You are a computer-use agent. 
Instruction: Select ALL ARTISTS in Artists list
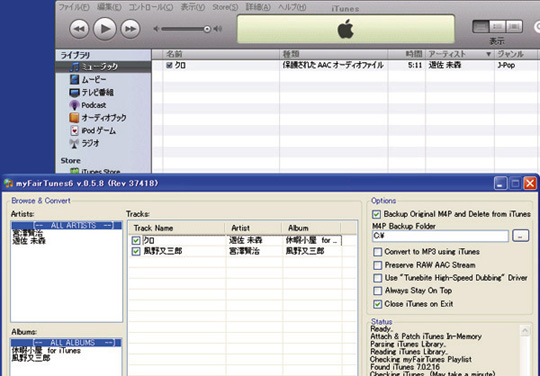point(66,226)
